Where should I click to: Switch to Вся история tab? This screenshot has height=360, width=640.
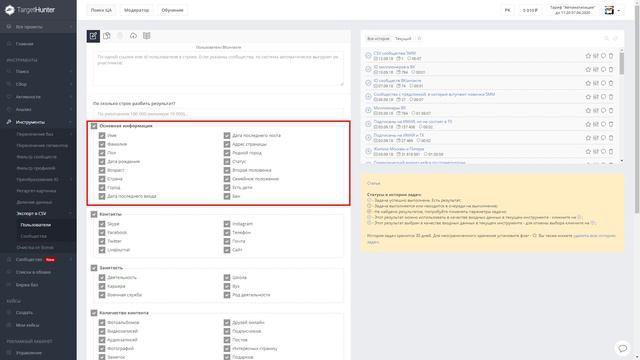378,39
